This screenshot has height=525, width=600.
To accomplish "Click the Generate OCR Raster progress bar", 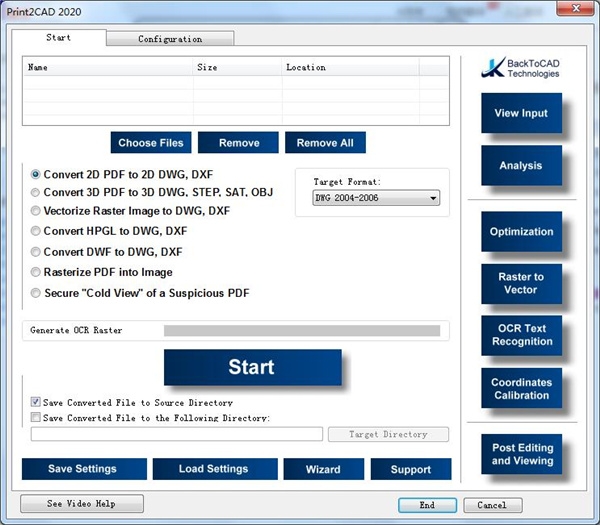I will (301, 331).
